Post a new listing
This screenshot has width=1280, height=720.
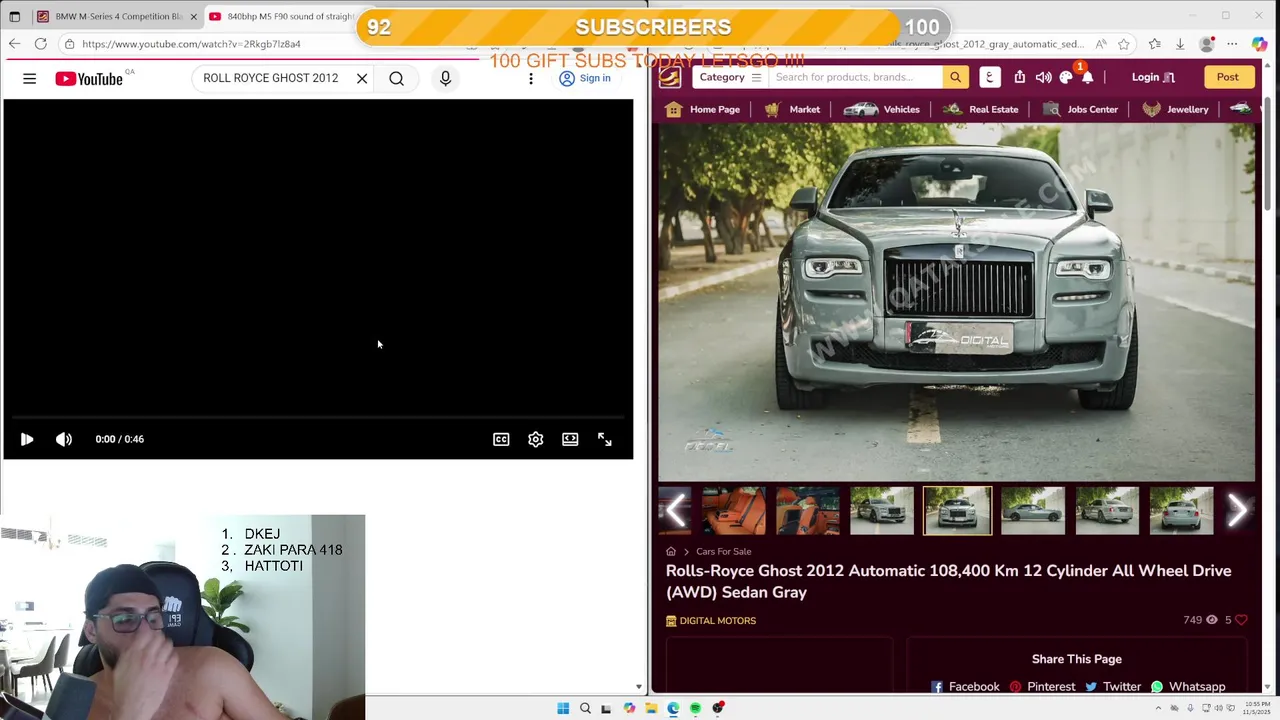pos(1227,77)
